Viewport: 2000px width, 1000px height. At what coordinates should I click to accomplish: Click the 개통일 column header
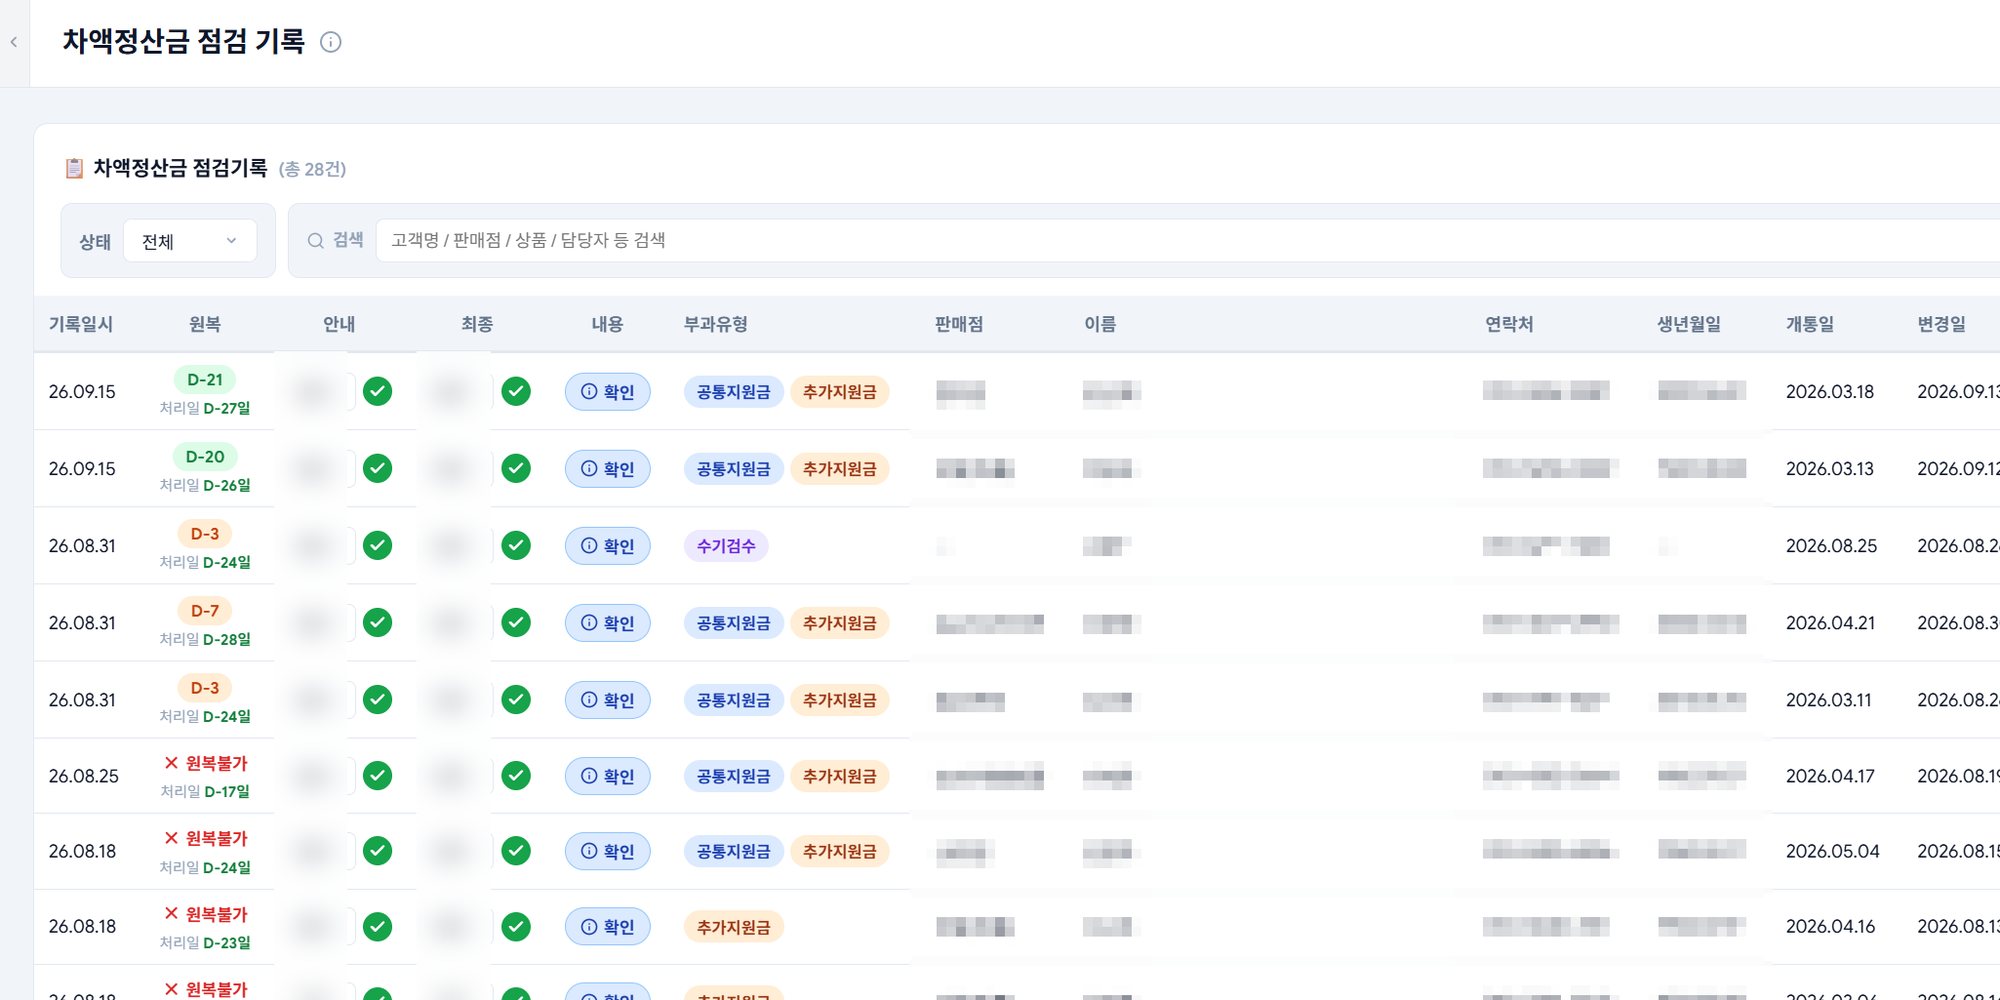click(1810, 324)
